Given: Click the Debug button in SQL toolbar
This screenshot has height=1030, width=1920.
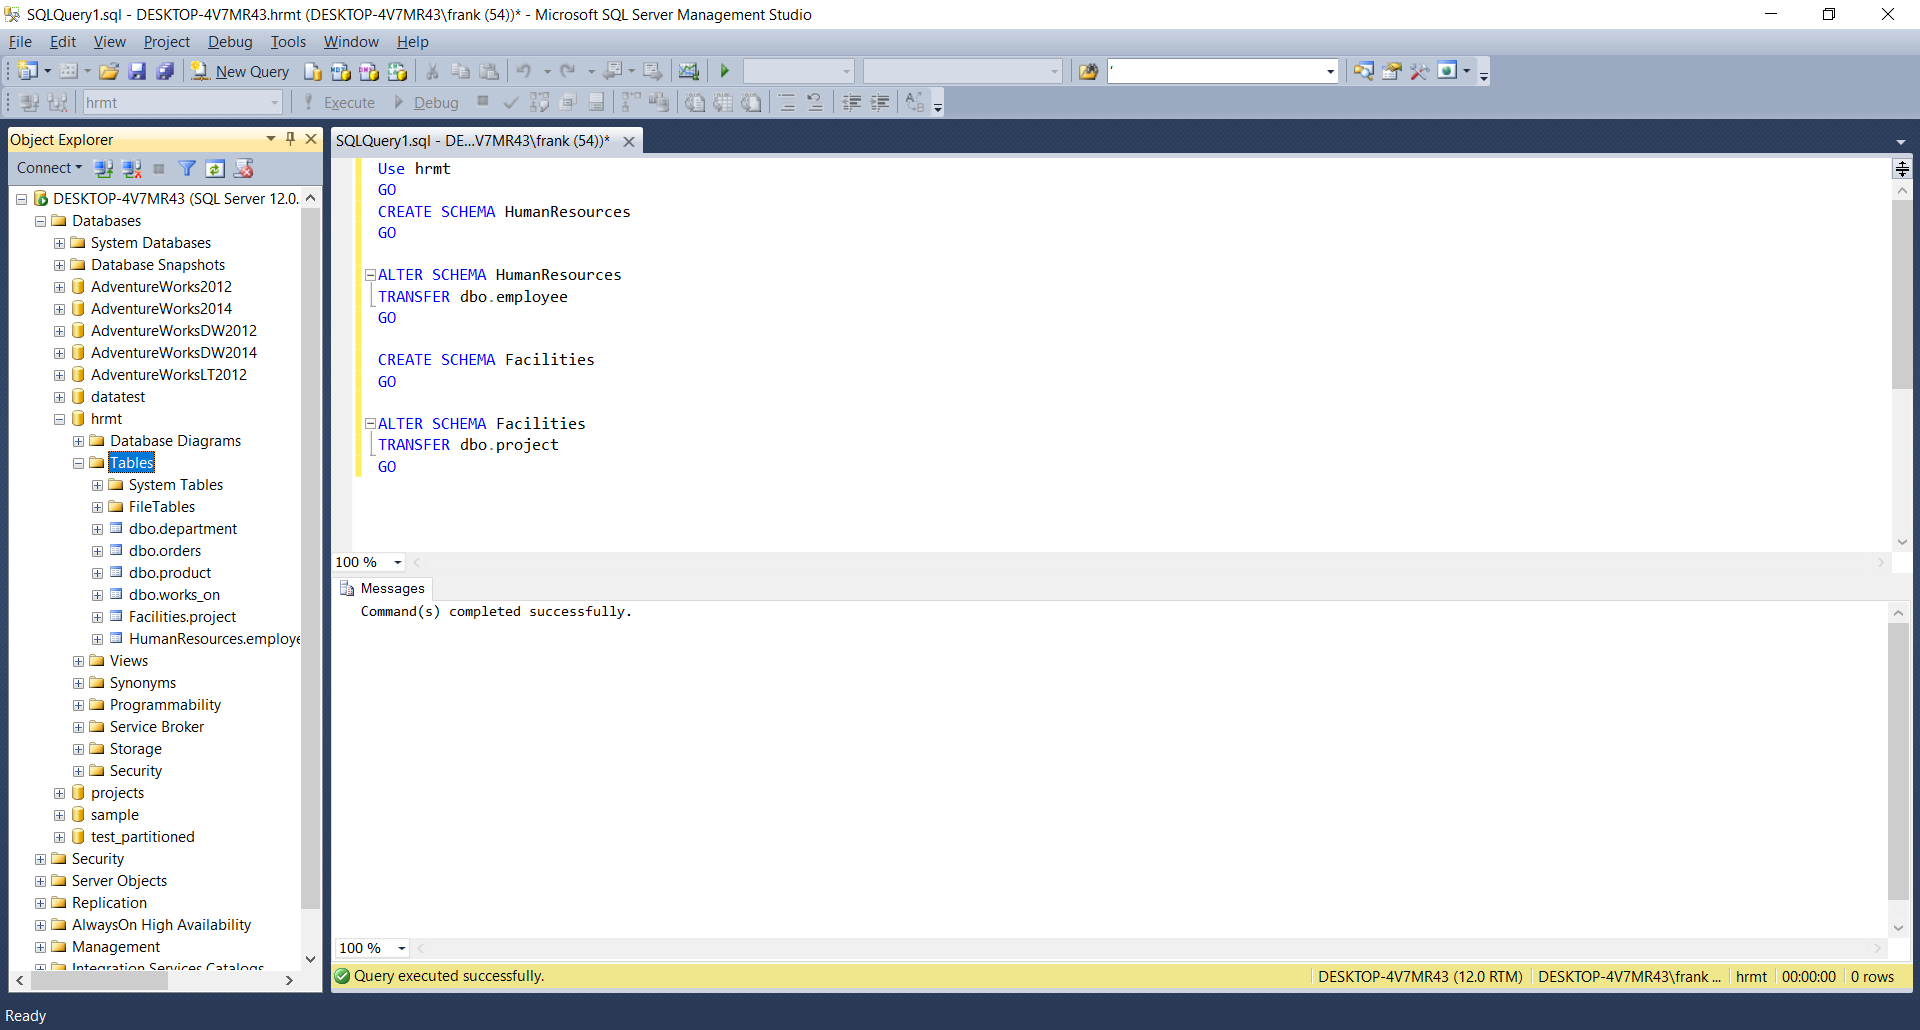Looking at the screenshot, I should 426,102.
